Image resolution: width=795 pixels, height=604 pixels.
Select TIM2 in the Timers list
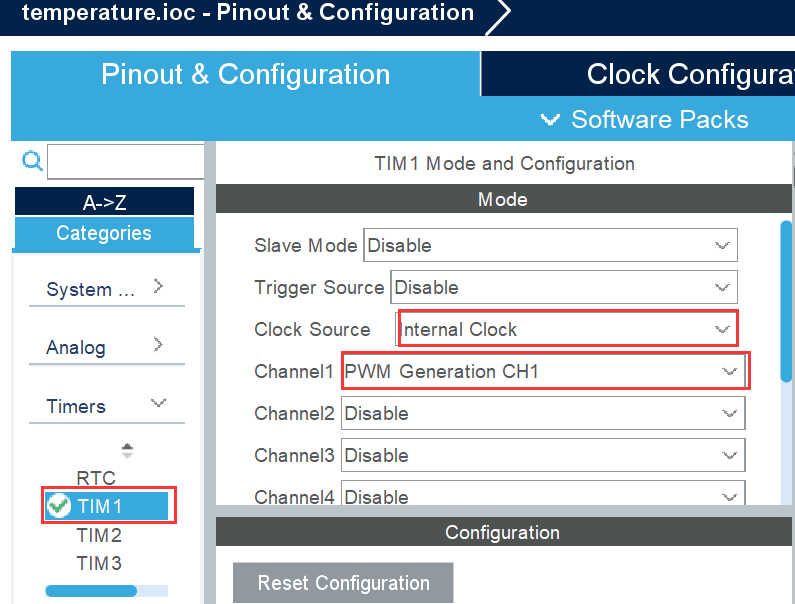click(99, 535)
